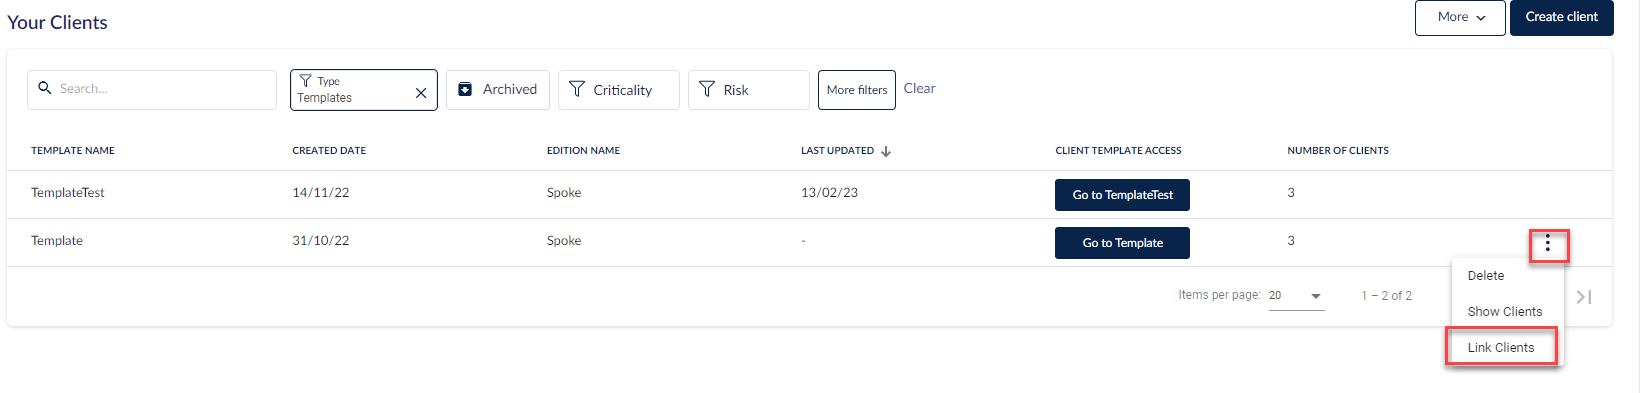Viewport: 1640px width, 393px height.
Task: Click the Archived box icon
Action: click(465, 89)
